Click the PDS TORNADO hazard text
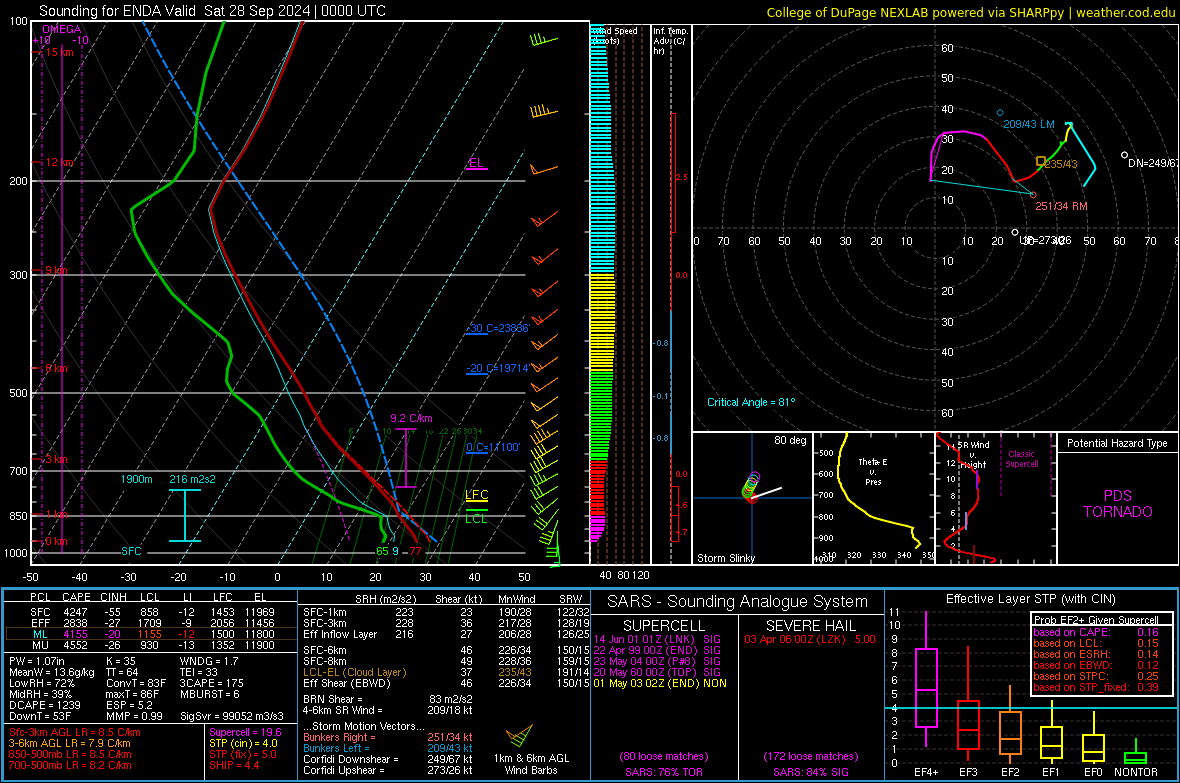The width and height of the screenshot is (1180, 783). coord(1118,504)
